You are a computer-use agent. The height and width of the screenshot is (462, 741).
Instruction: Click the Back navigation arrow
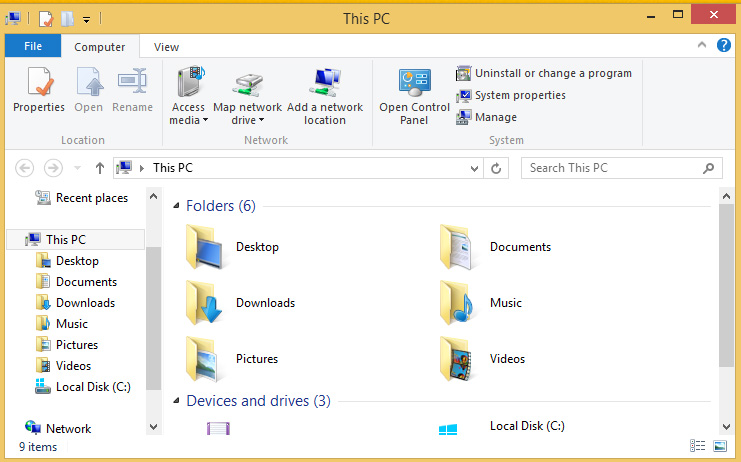click(x=25, y=168)
